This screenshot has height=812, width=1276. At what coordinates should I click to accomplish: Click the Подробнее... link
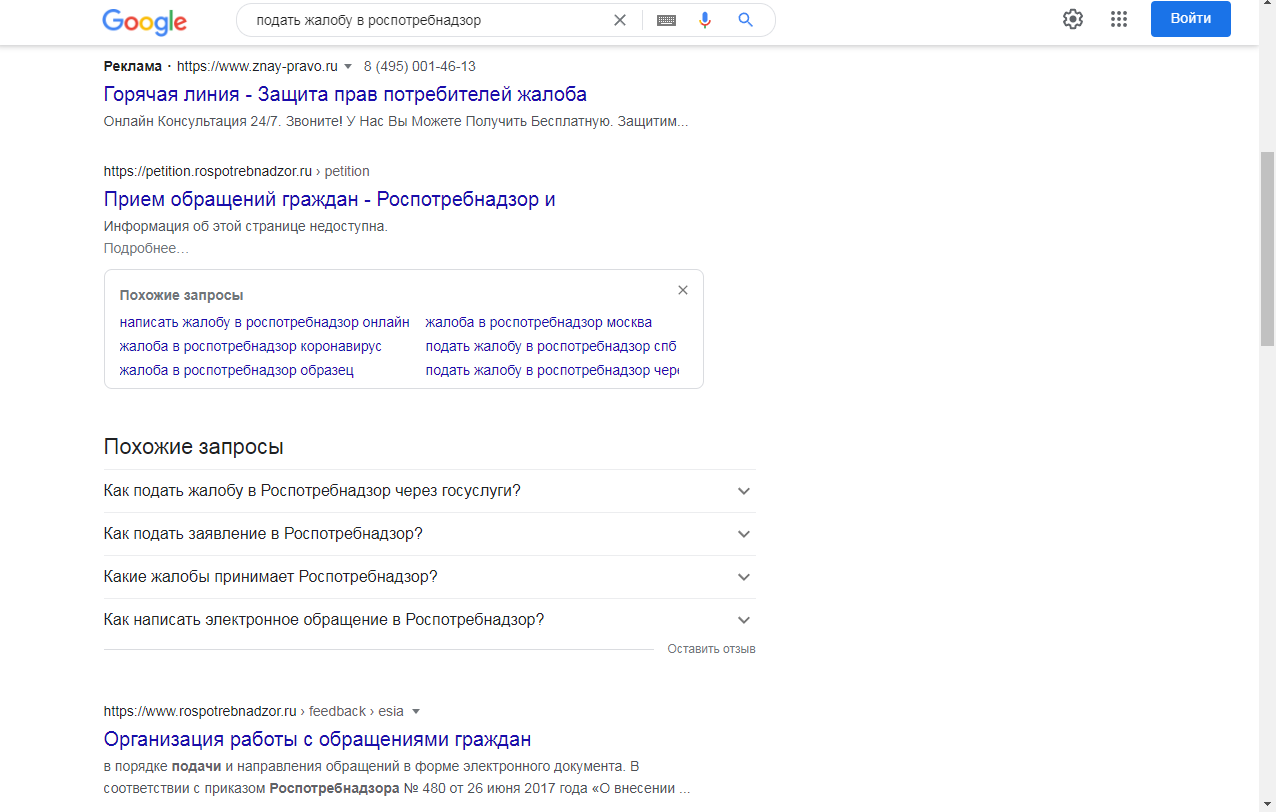point(146,248)
